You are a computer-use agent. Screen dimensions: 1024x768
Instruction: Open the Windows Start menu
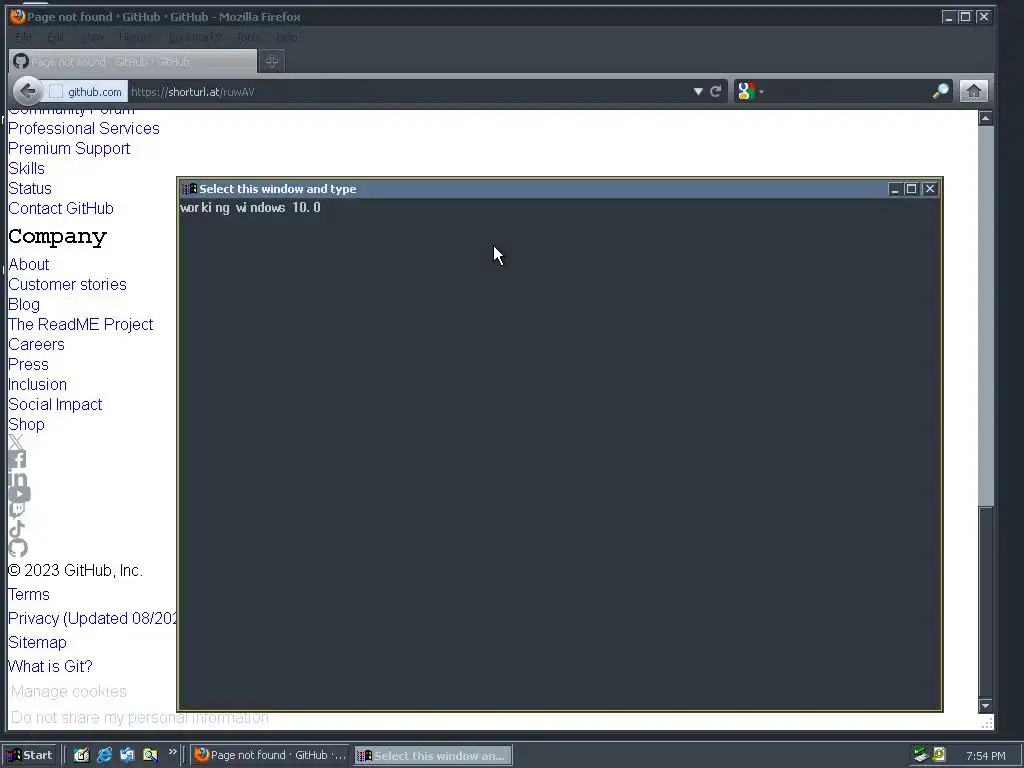(x=29, y=756)
